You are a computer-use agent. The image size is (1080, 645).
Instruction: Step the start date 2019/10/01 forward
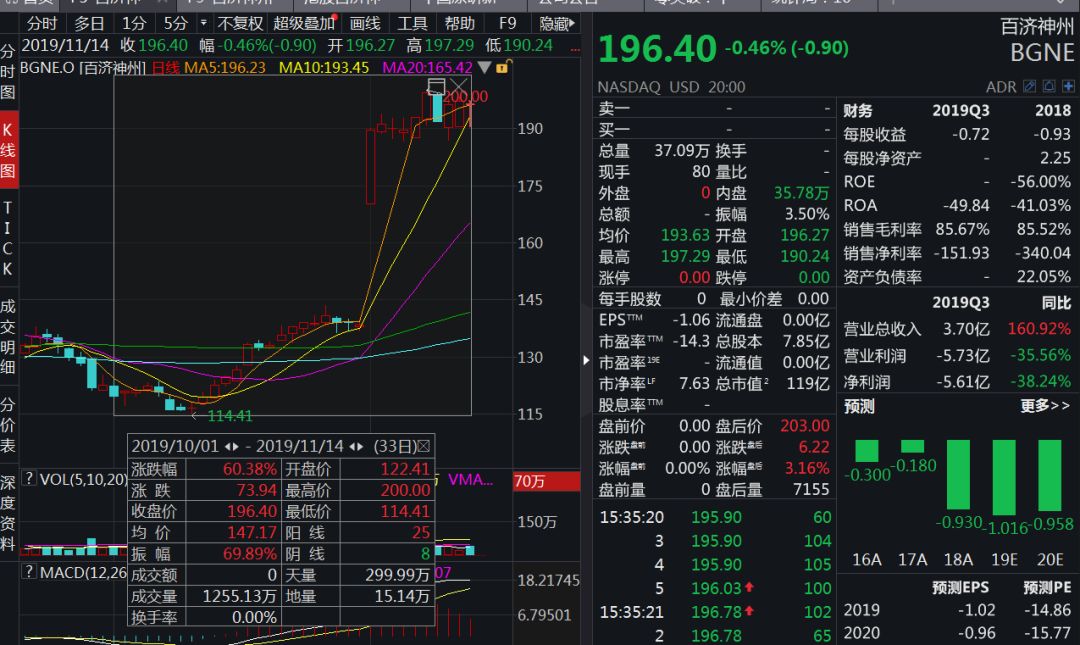tap(236, 447)
